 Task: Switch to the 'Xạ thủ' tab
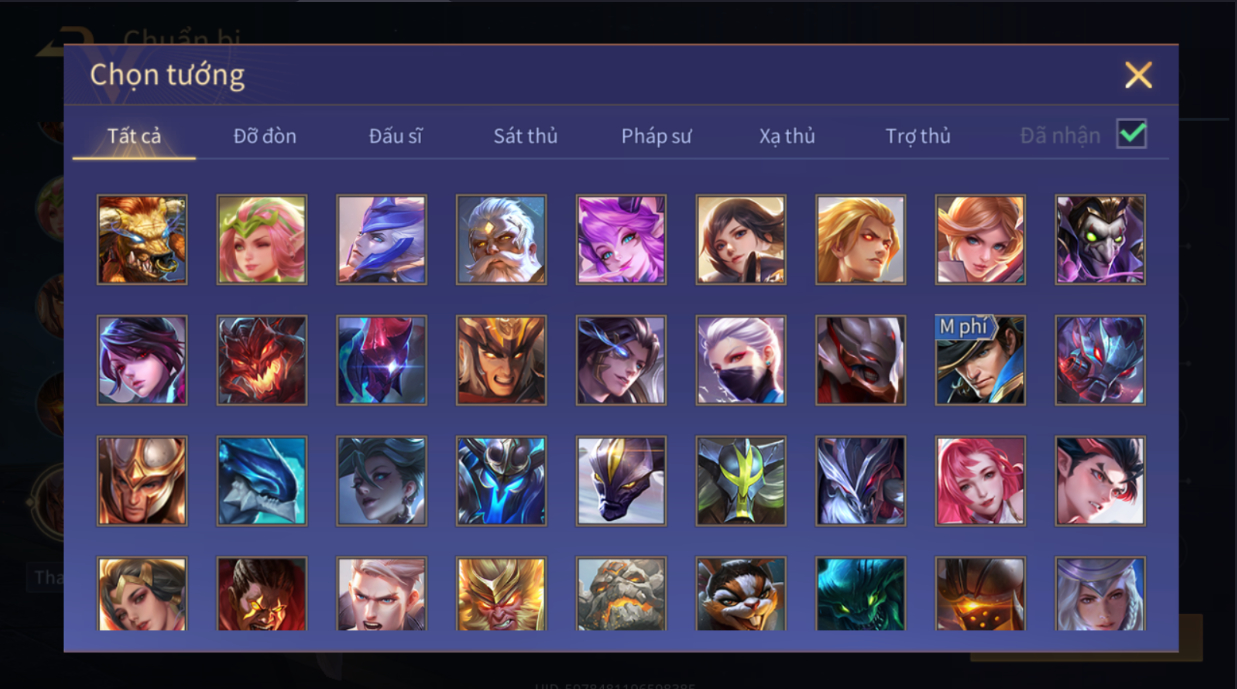(787, 136)
